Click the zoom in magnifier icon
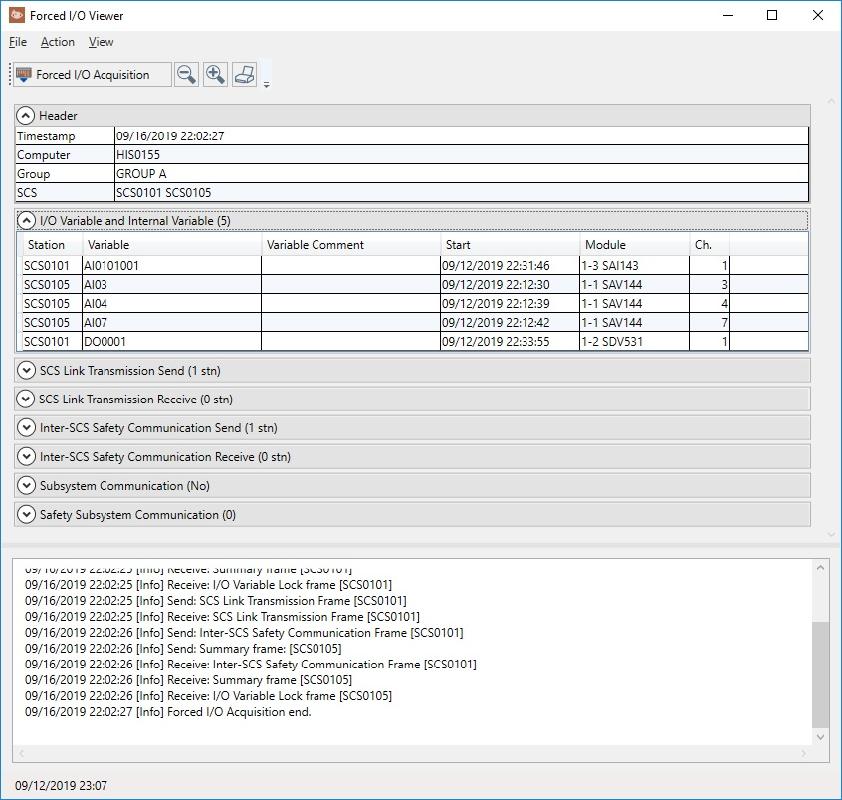Image resolution: width=842 pixels, height=800 pixels. (215, 74)
